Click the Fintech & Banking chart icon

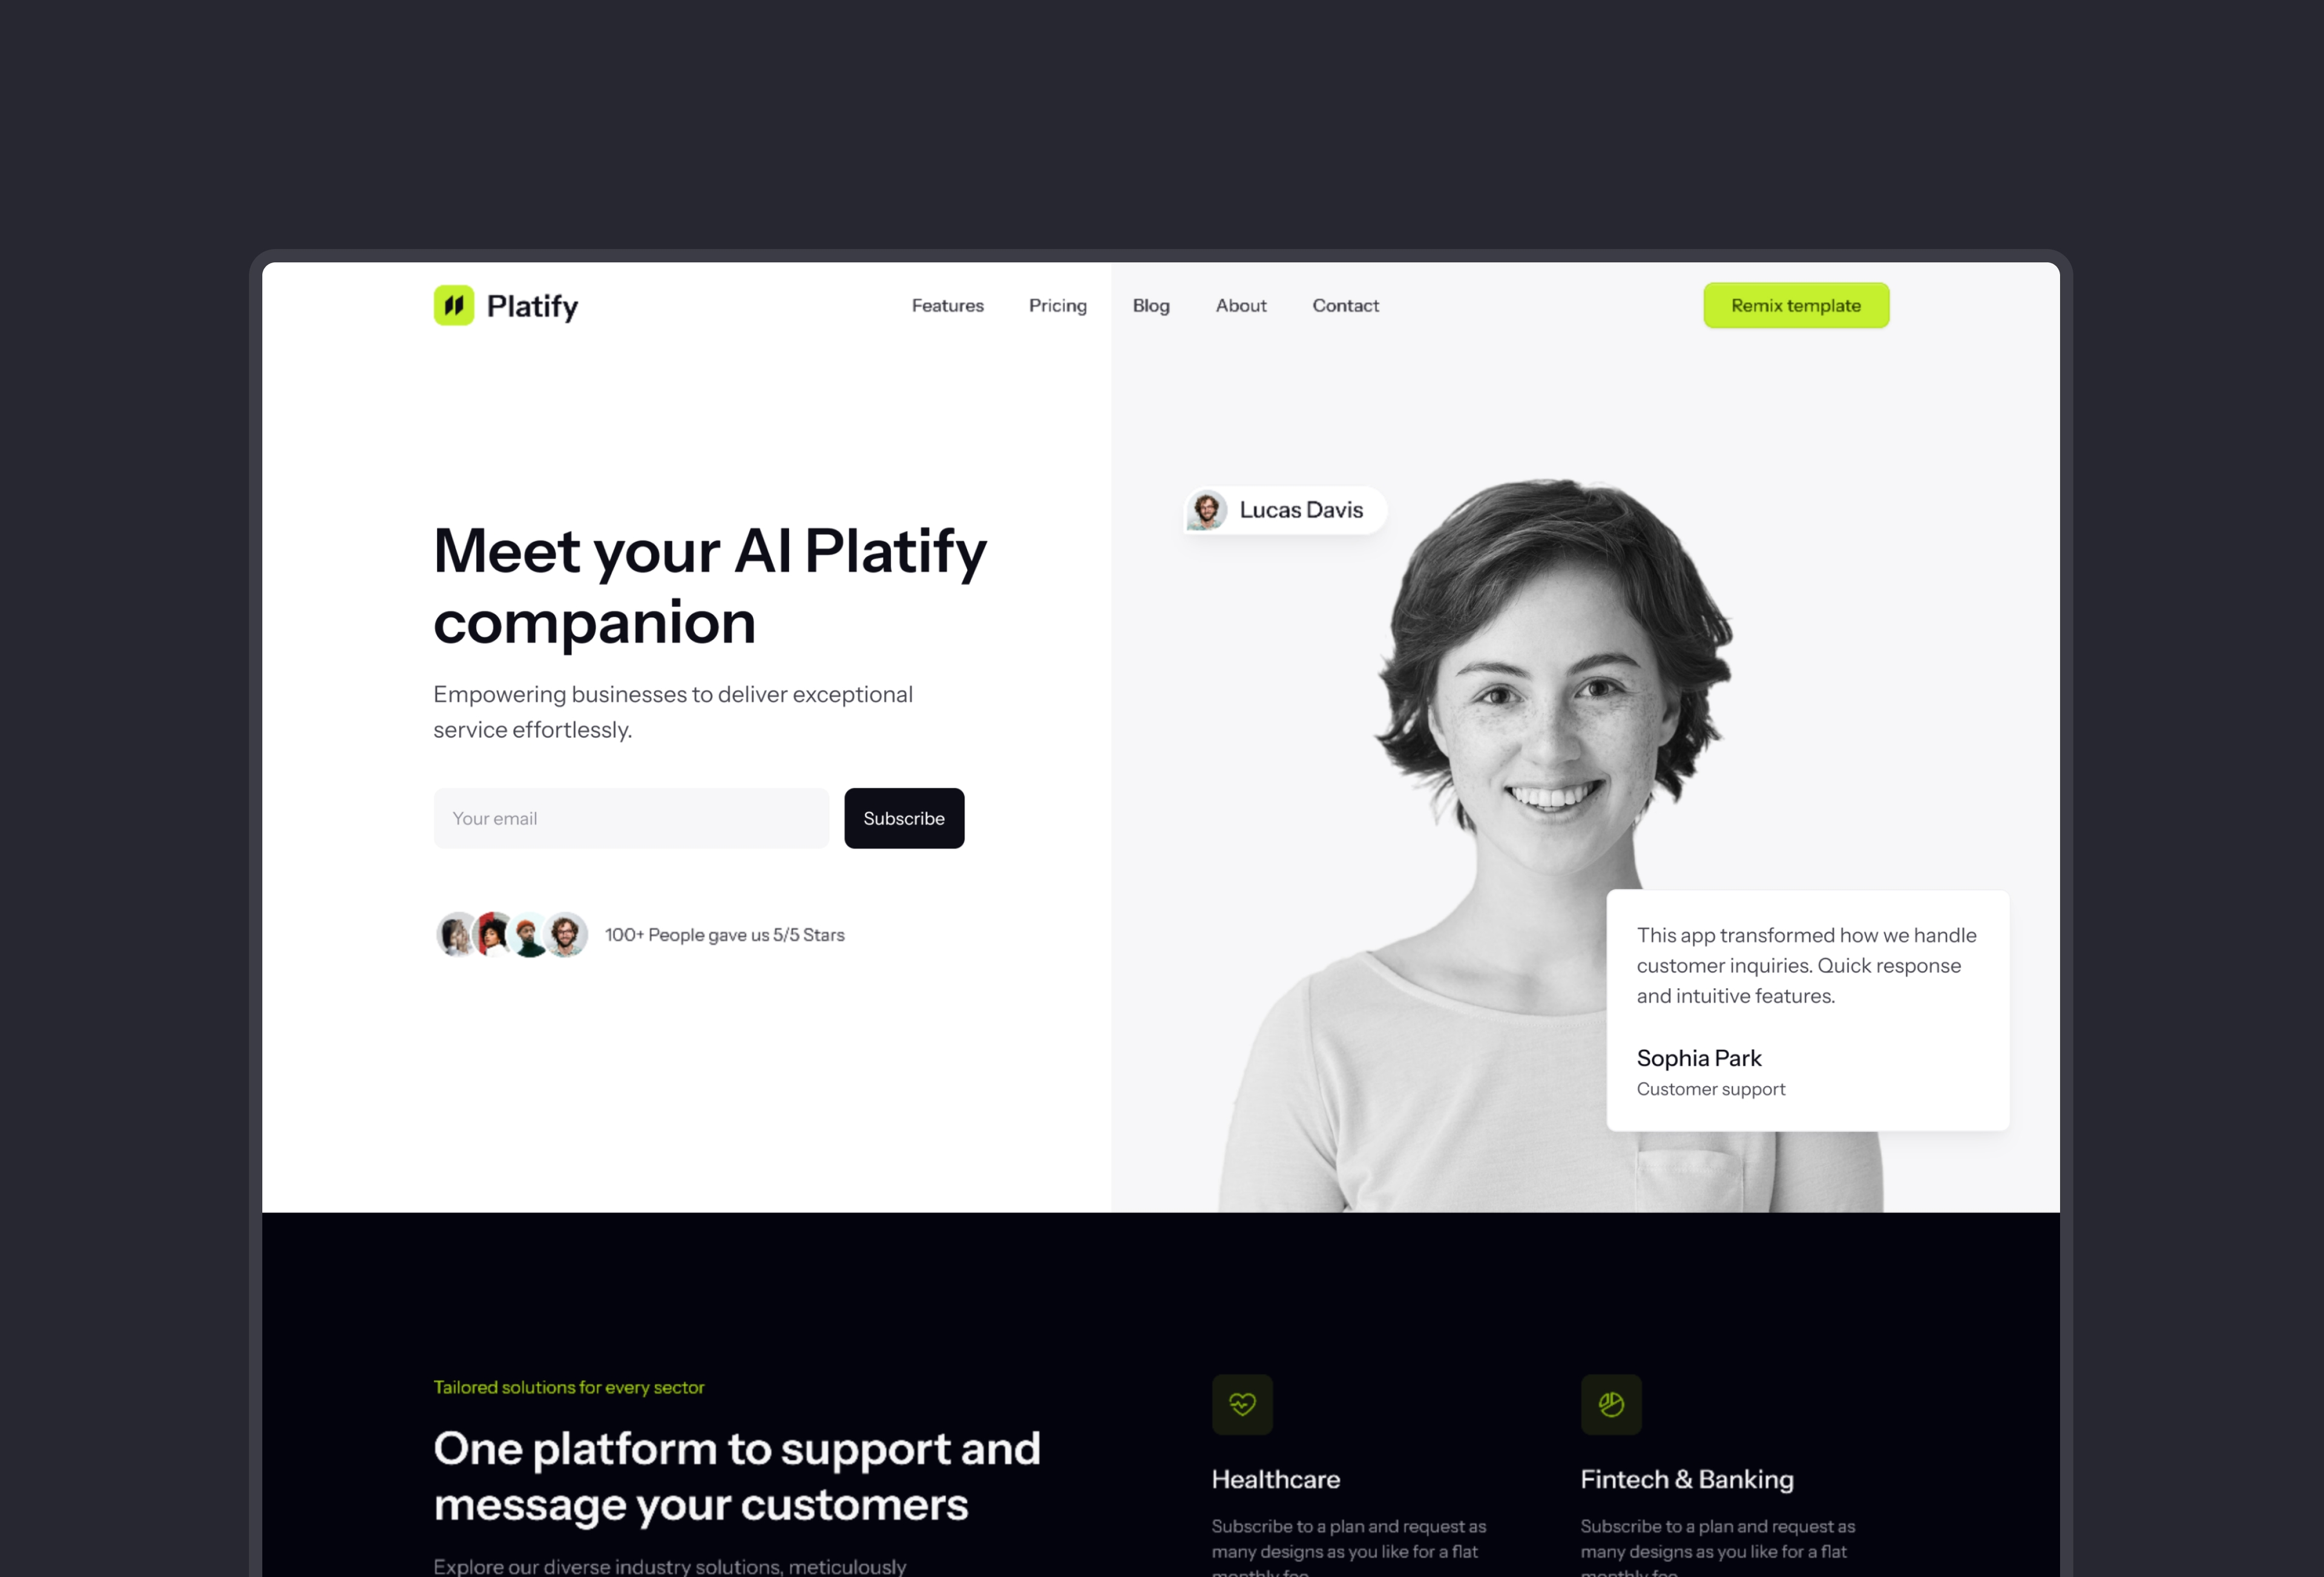coord(1612,1403)
